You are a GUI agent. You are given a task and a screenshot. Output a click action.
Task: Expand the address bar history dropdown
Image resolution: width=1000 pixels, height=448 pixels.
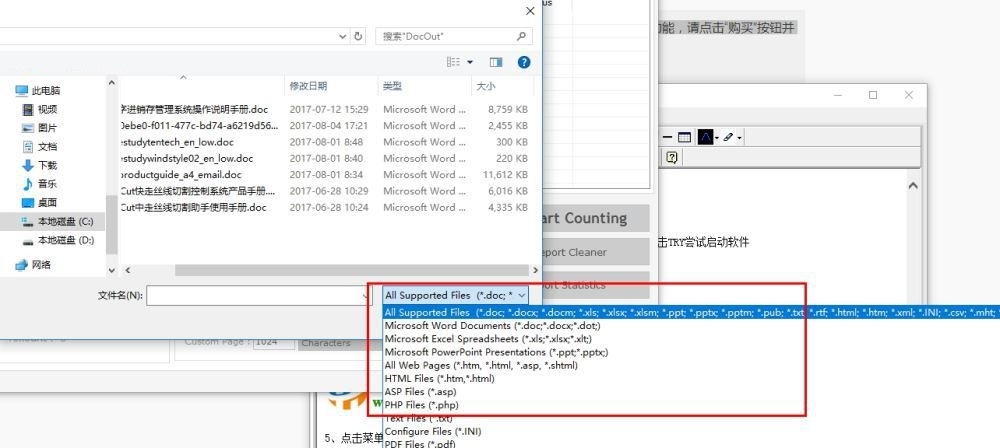point(343,36)
